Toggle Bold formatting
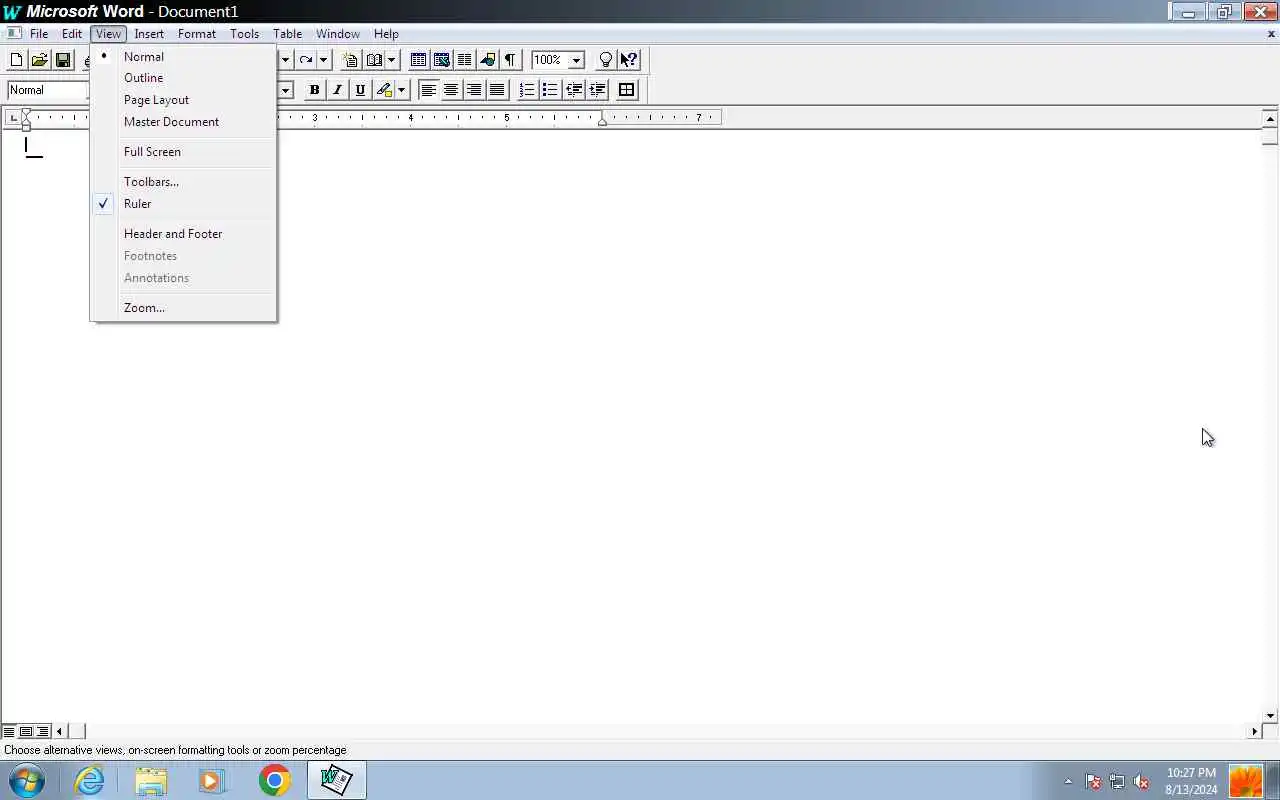 tap(314, 90)
